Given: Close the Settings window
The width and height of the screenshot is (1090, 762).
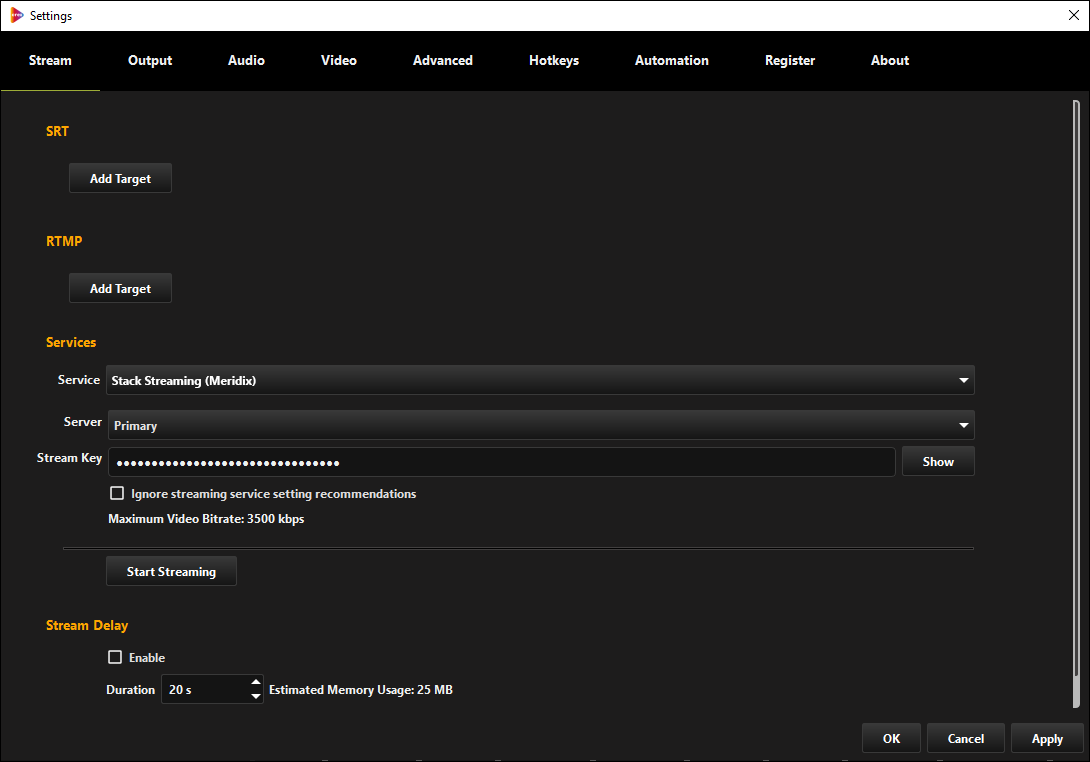Looking at the screenshot, I should pos(1073,15).
